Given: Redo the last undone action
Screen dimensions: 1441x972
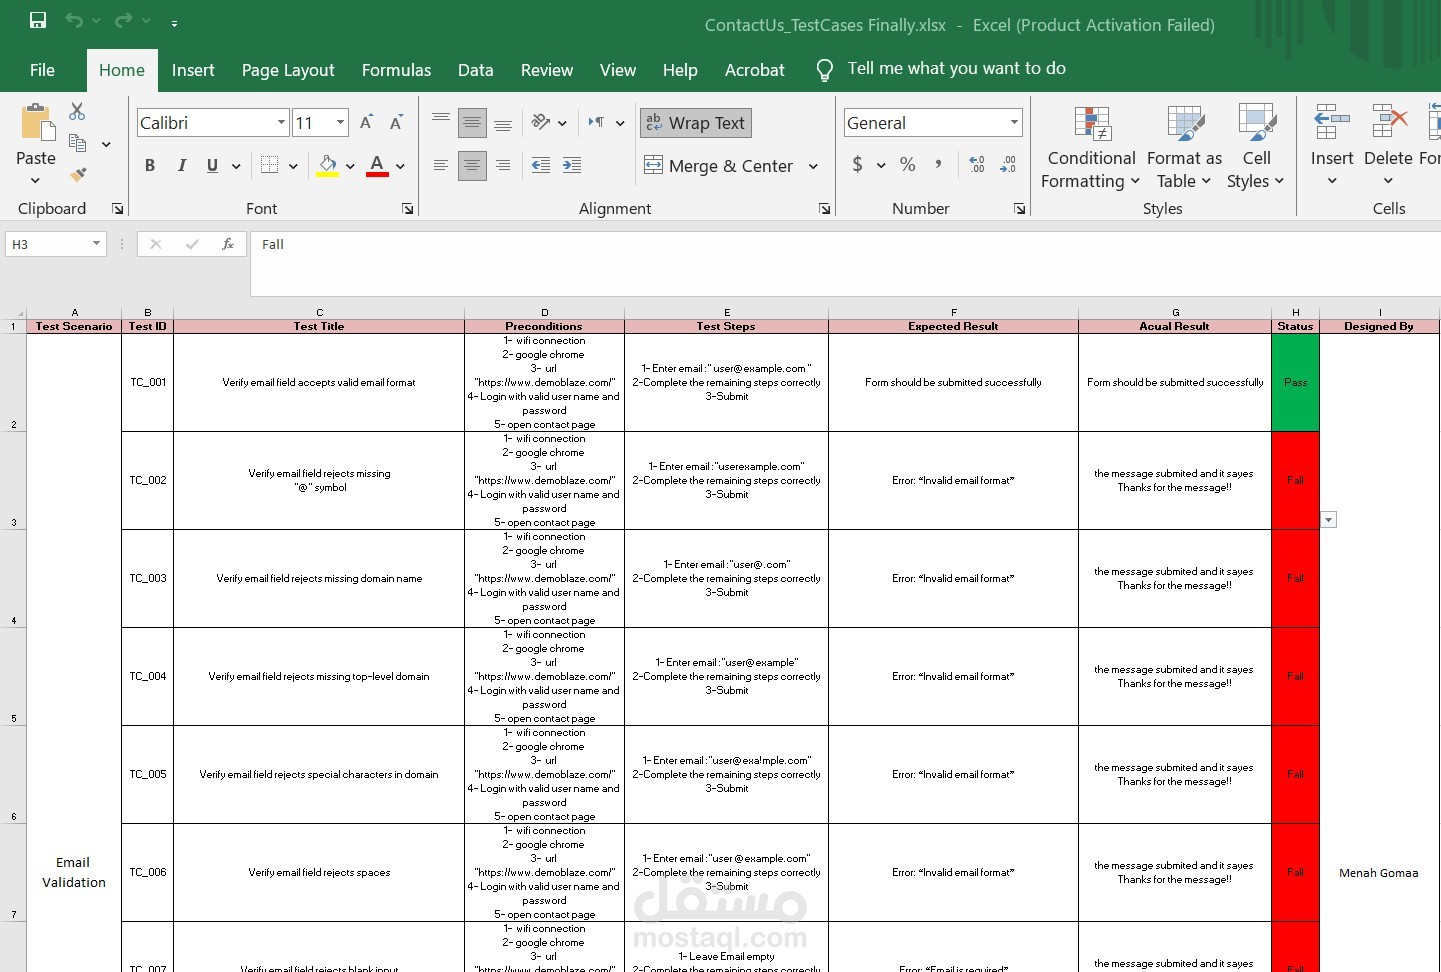Looking at the screenshot, I should [x=123, y=20].
